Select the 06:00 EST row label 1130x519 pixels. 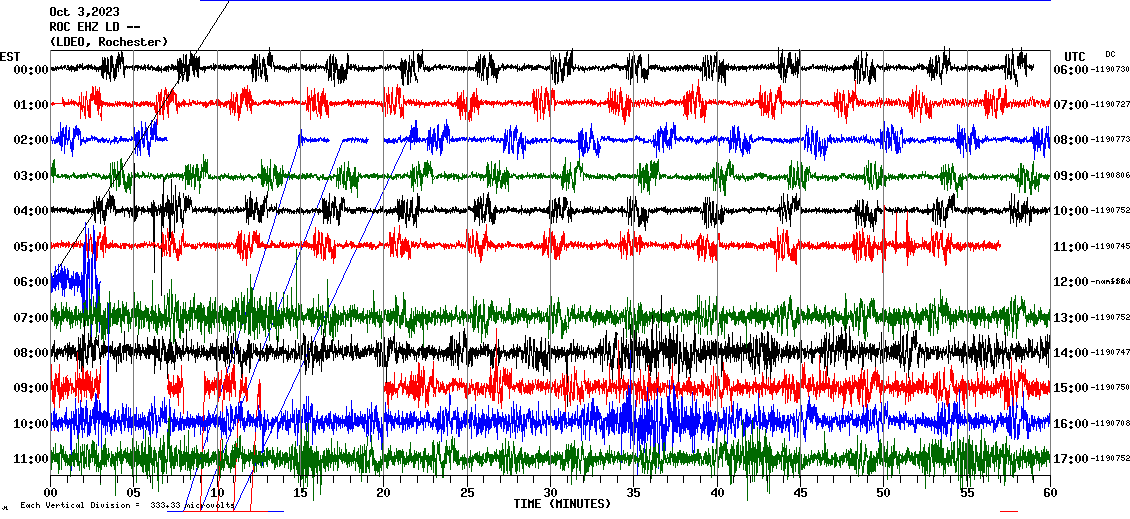(30, 282)
